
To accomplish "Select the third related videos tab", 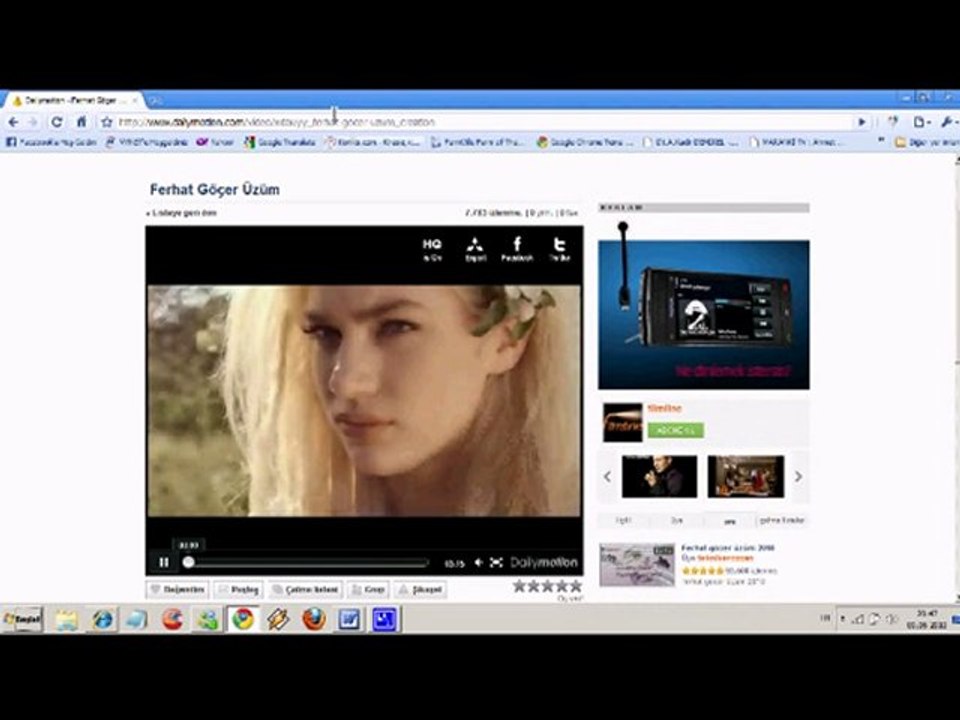I will pos(729,521).
